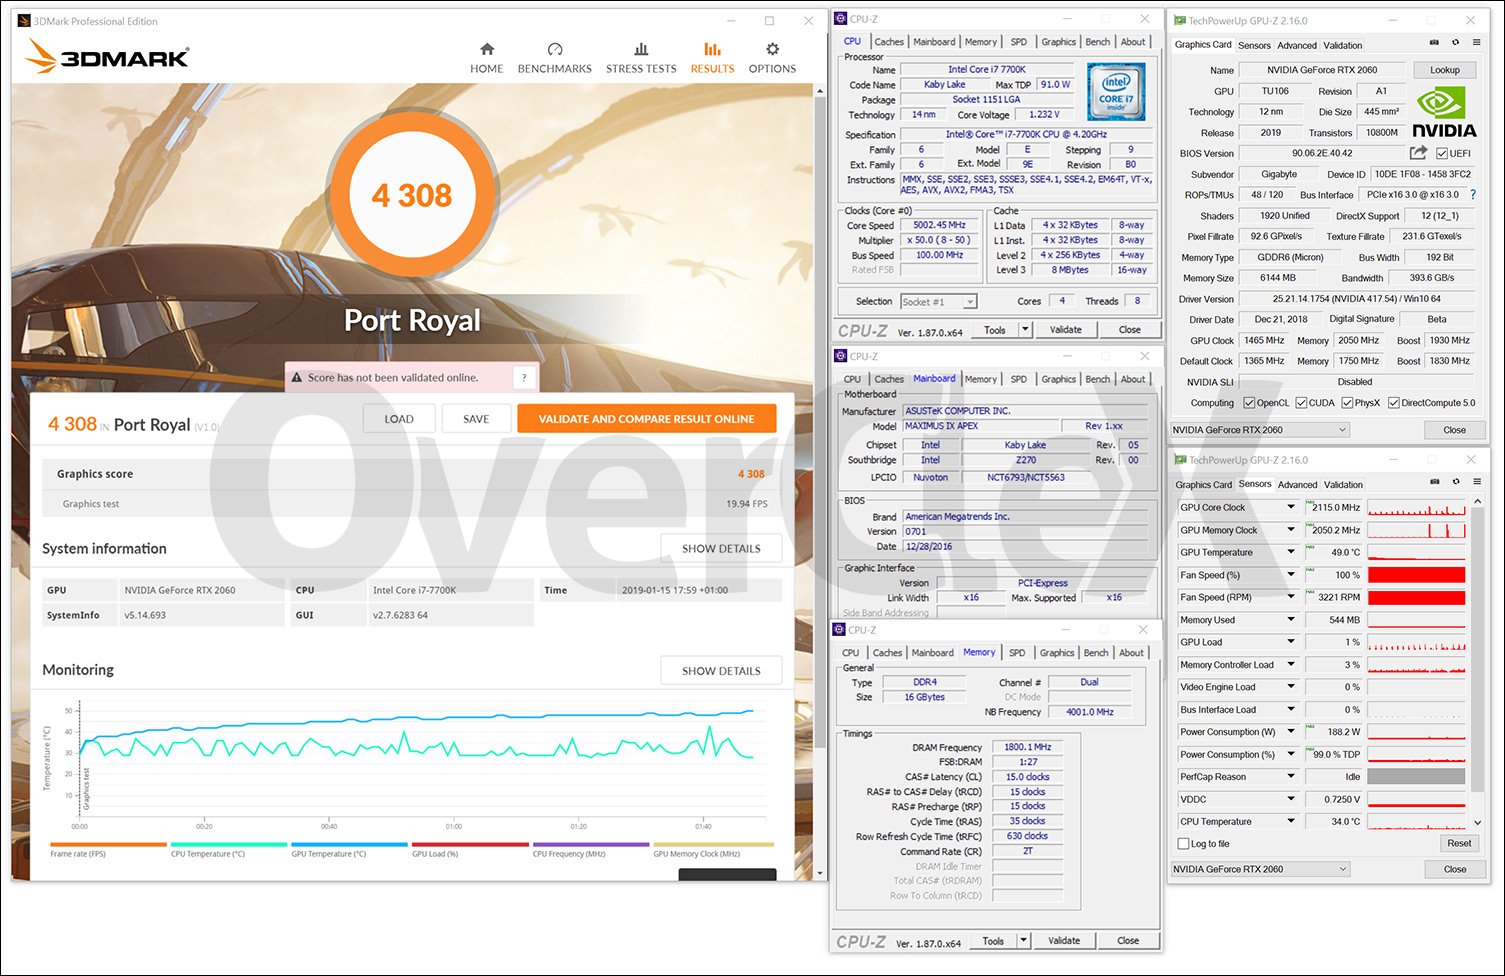Open the Options gear in 3DMark
The width and height of the screenshot is (1505, 976).
pyautogui.click(x=772, y=49)
